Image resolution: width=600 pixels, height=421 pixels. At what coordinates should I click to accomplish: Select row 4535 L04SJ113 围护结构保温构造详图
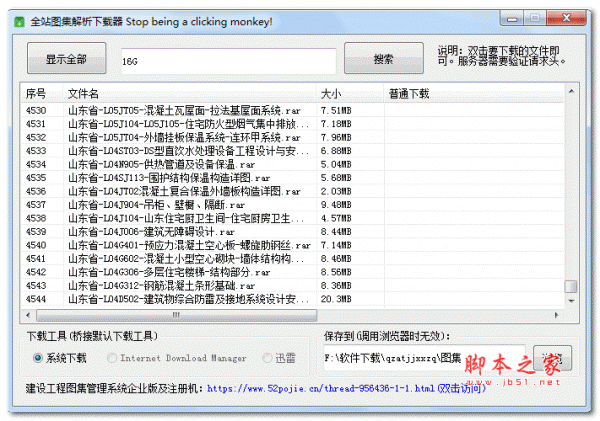[x=293, y=178]
